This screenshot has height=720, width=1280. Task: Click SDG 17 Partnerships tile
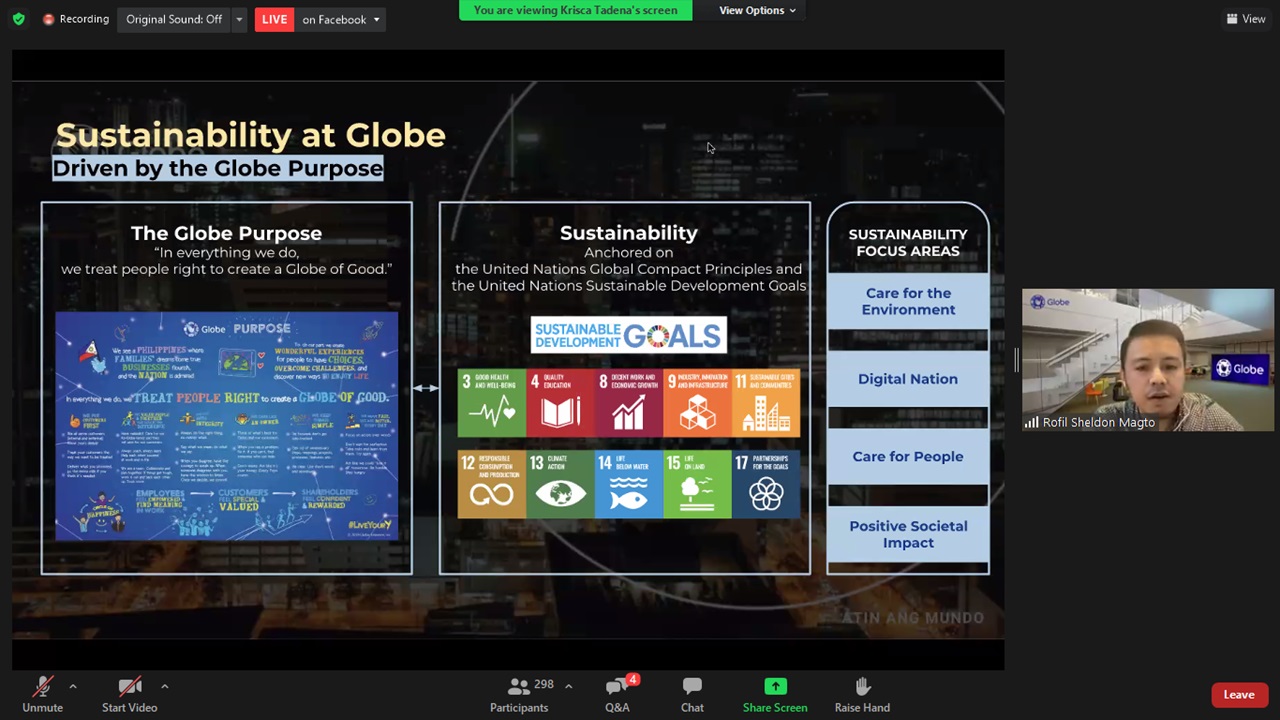(767, 485)
